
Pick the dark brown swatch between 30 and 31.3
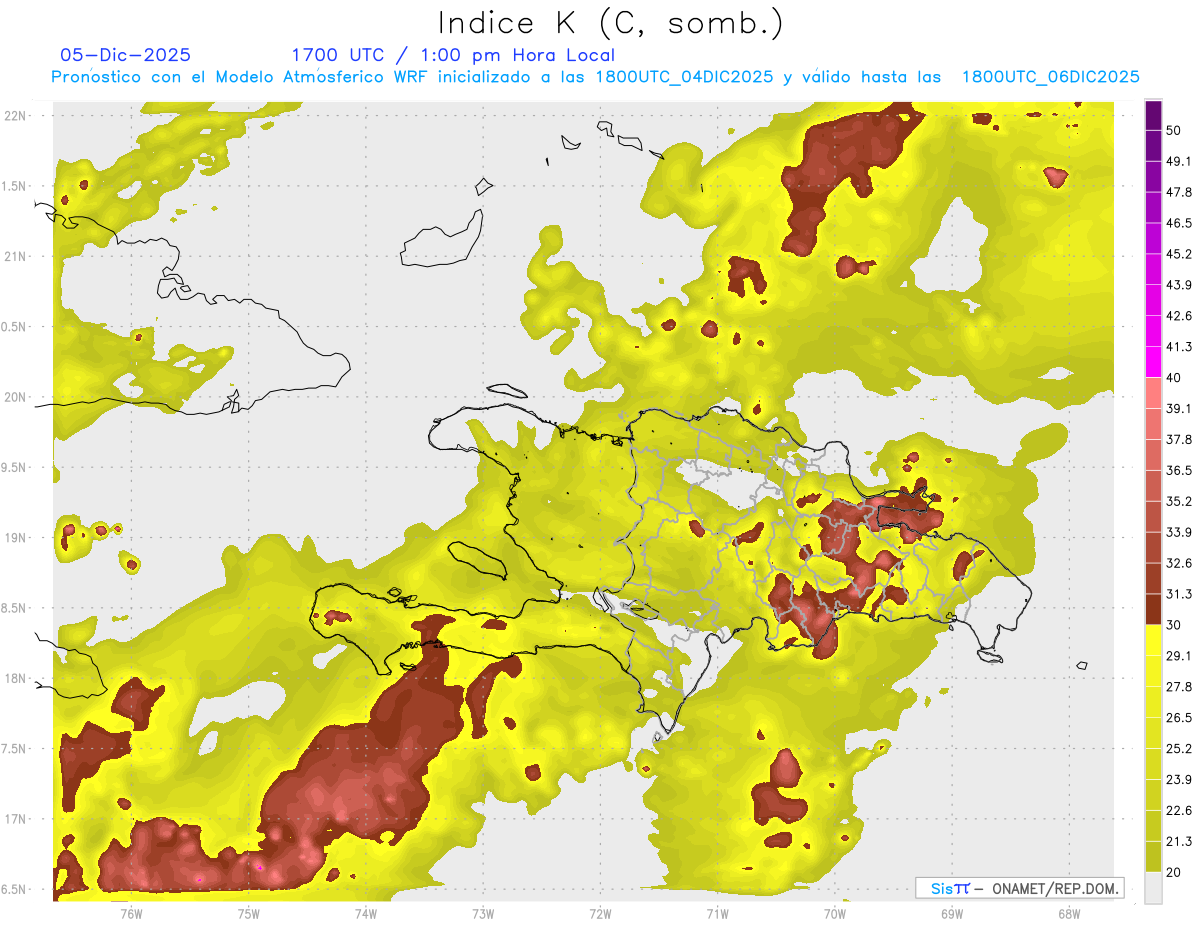1154,609
